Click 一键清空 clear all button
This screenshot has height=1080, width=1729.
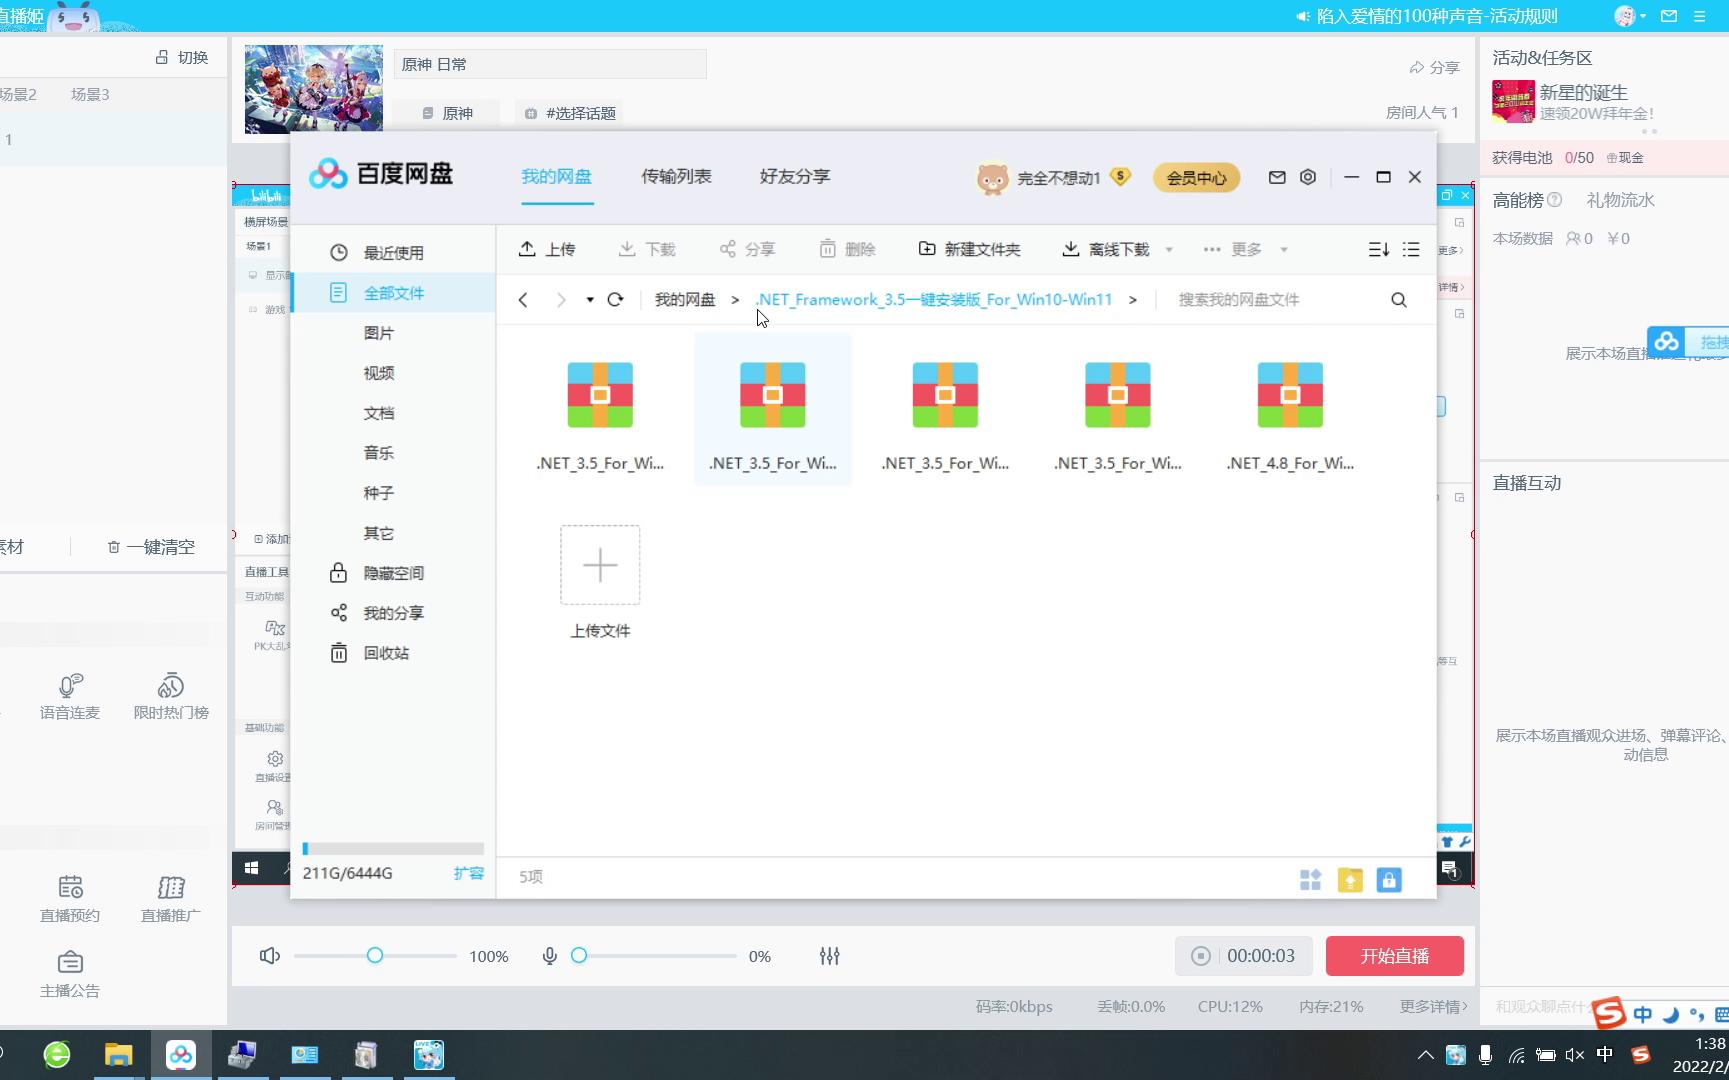pos(151,547)
